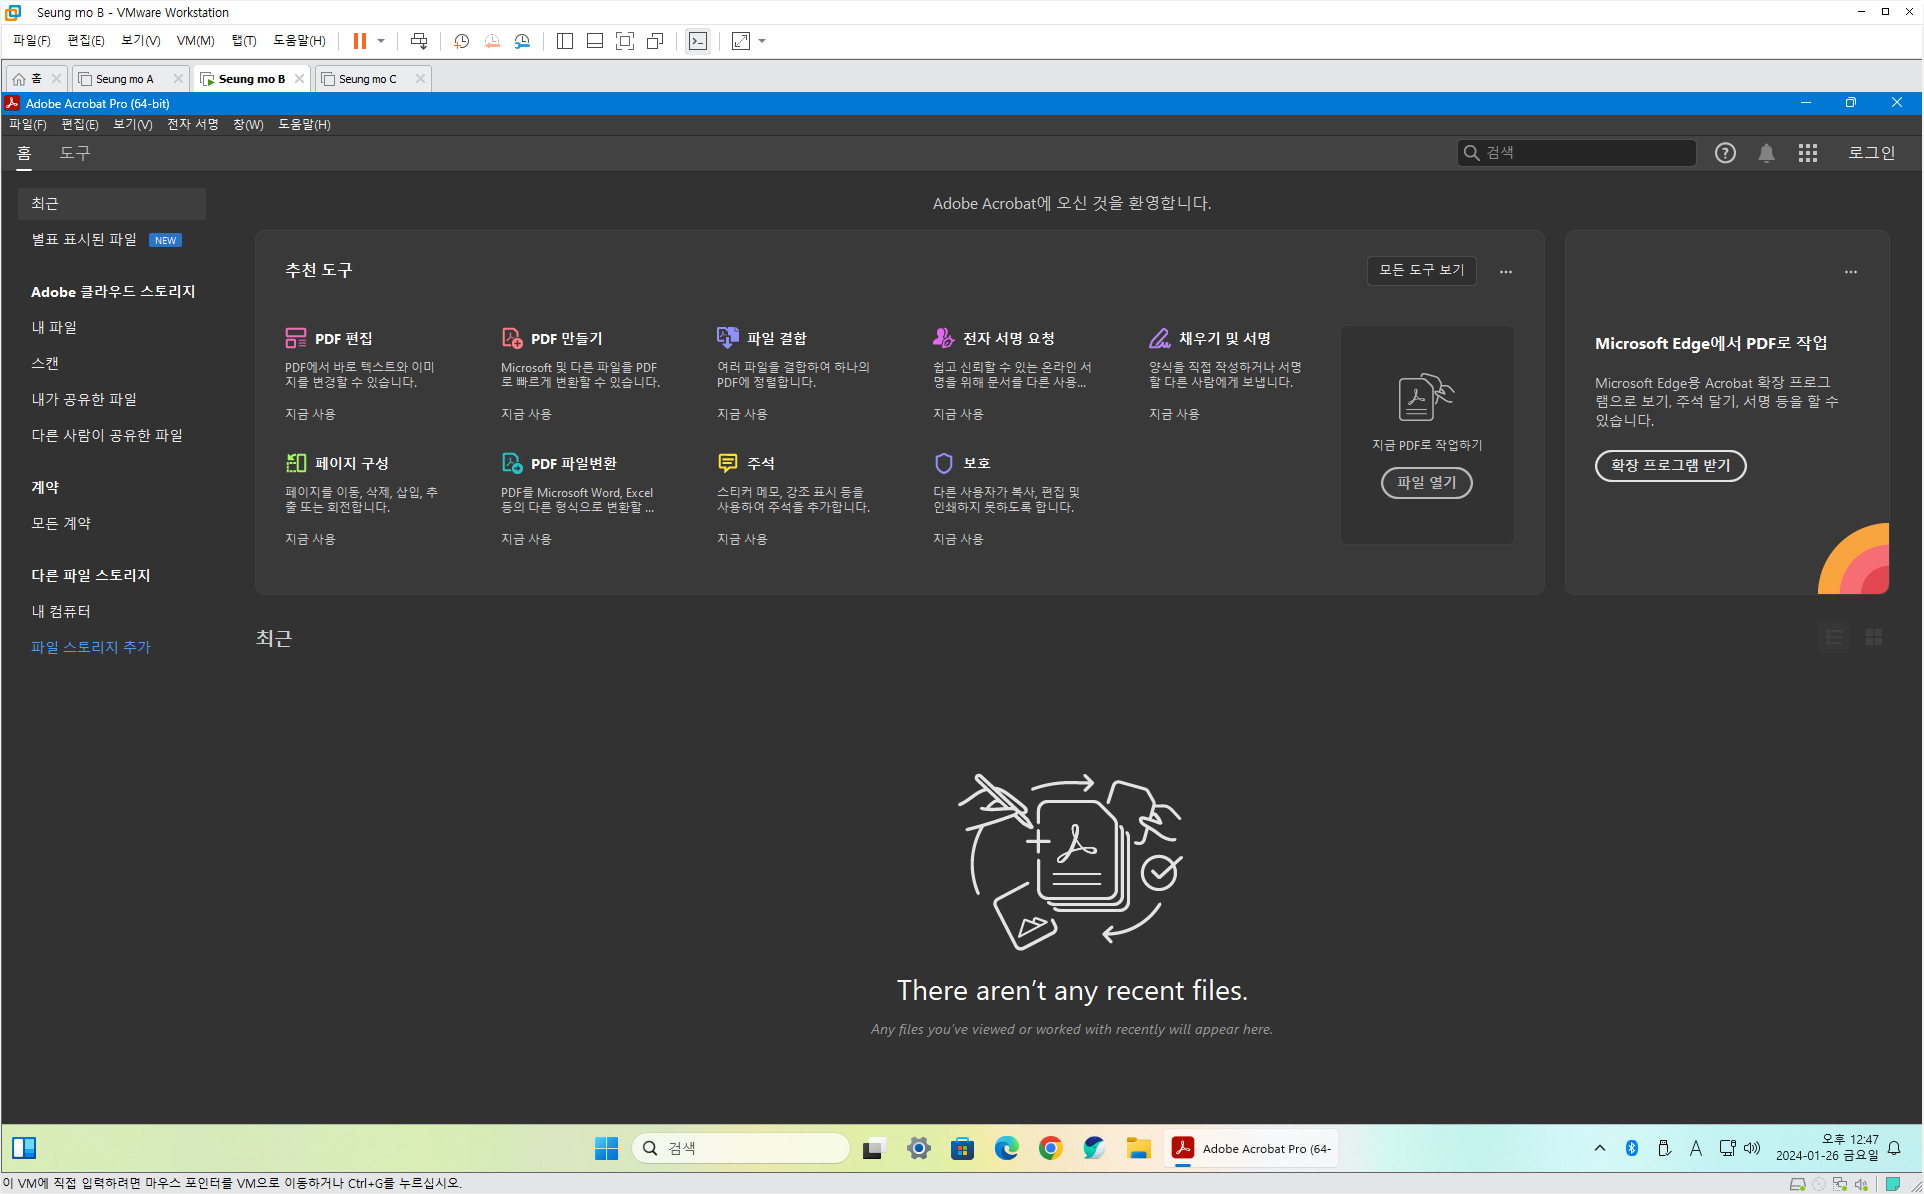Viewport: 1924px width, 1194px height.
Task: Expand the VMware power options dropdown arrow
Action: click(381, 41)
